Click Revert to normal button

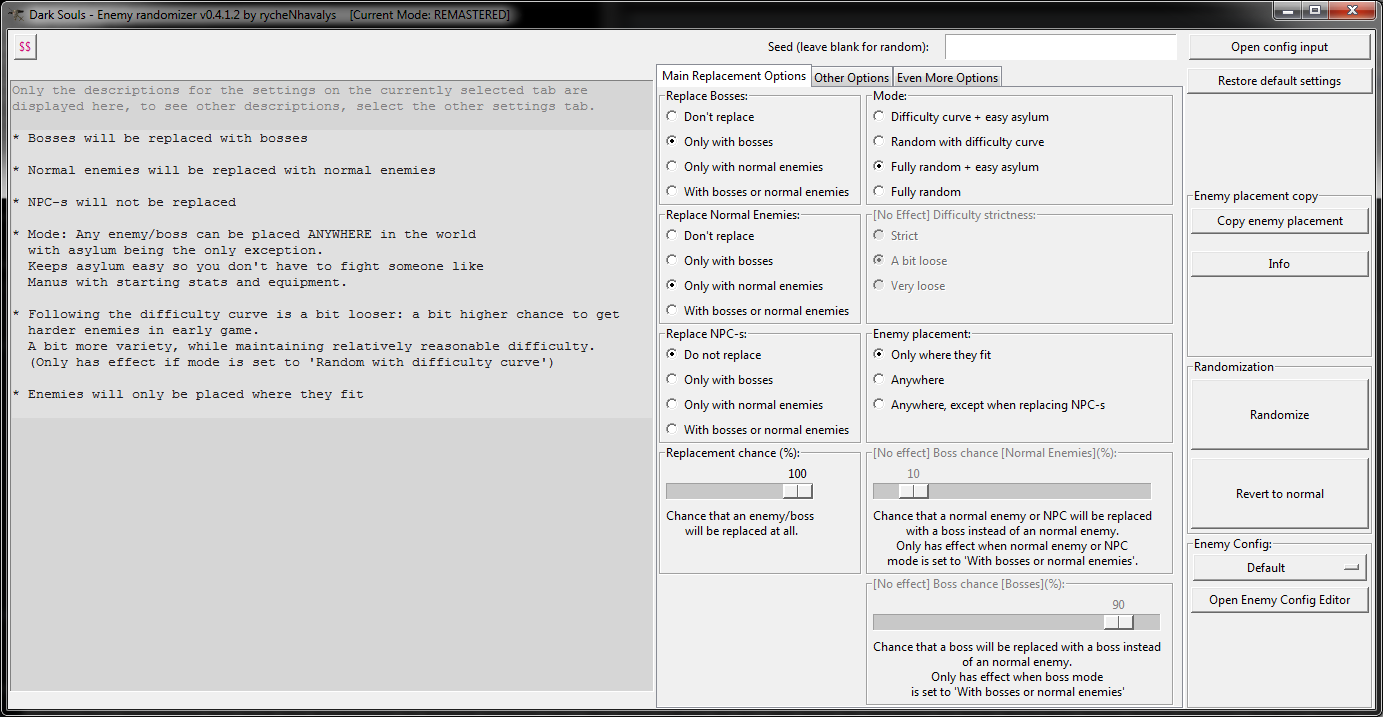(1279, 494)
